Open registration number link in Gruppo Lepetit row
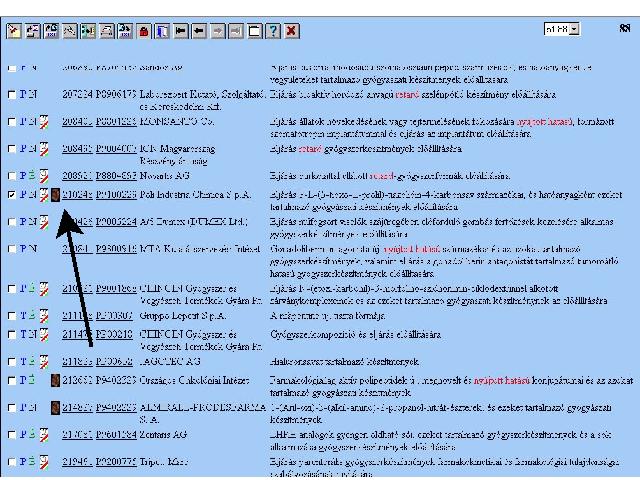This screenshot has width=640, height=480. click(77, 316)
